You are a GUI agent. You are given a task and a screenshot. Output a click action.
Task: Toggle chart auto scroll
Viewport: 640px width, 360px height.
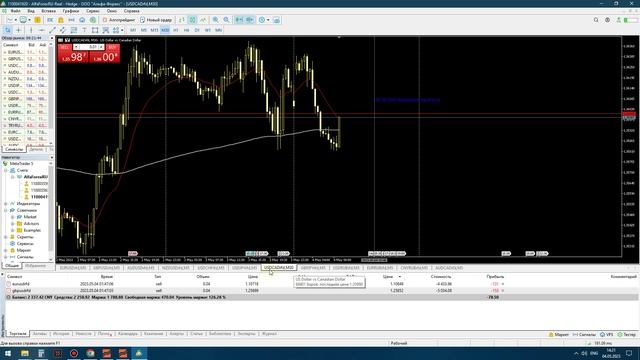(x=239, y=20)
